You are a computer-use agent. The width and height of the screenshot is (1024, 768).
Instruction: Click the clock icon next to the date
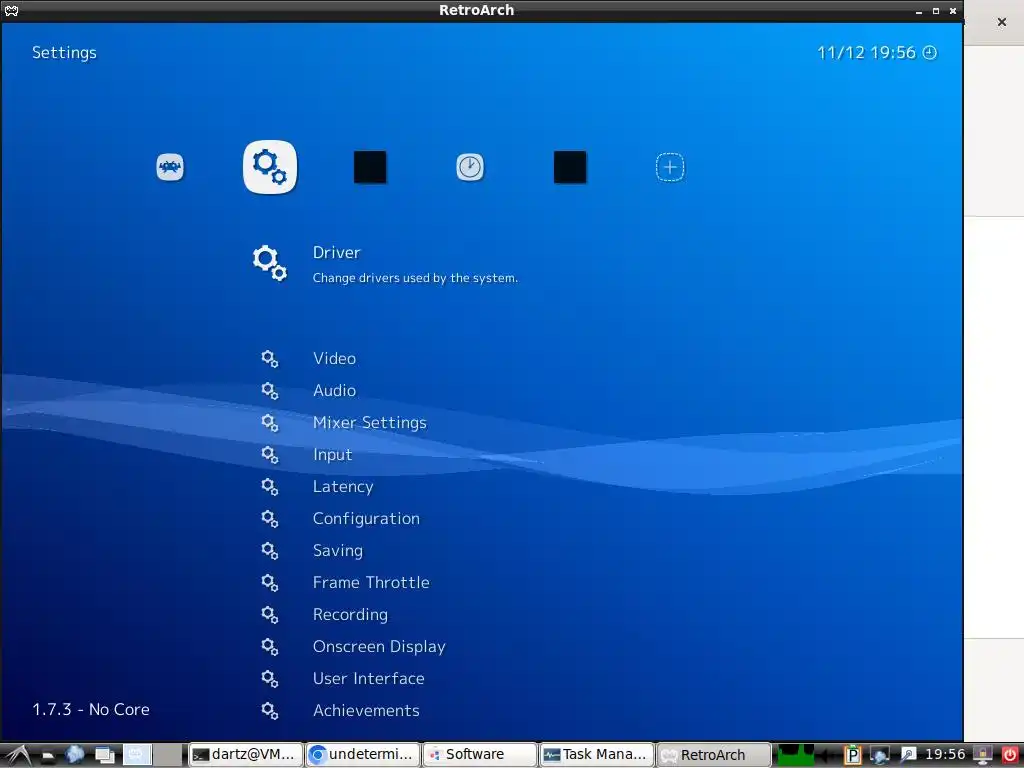(929, 53)
